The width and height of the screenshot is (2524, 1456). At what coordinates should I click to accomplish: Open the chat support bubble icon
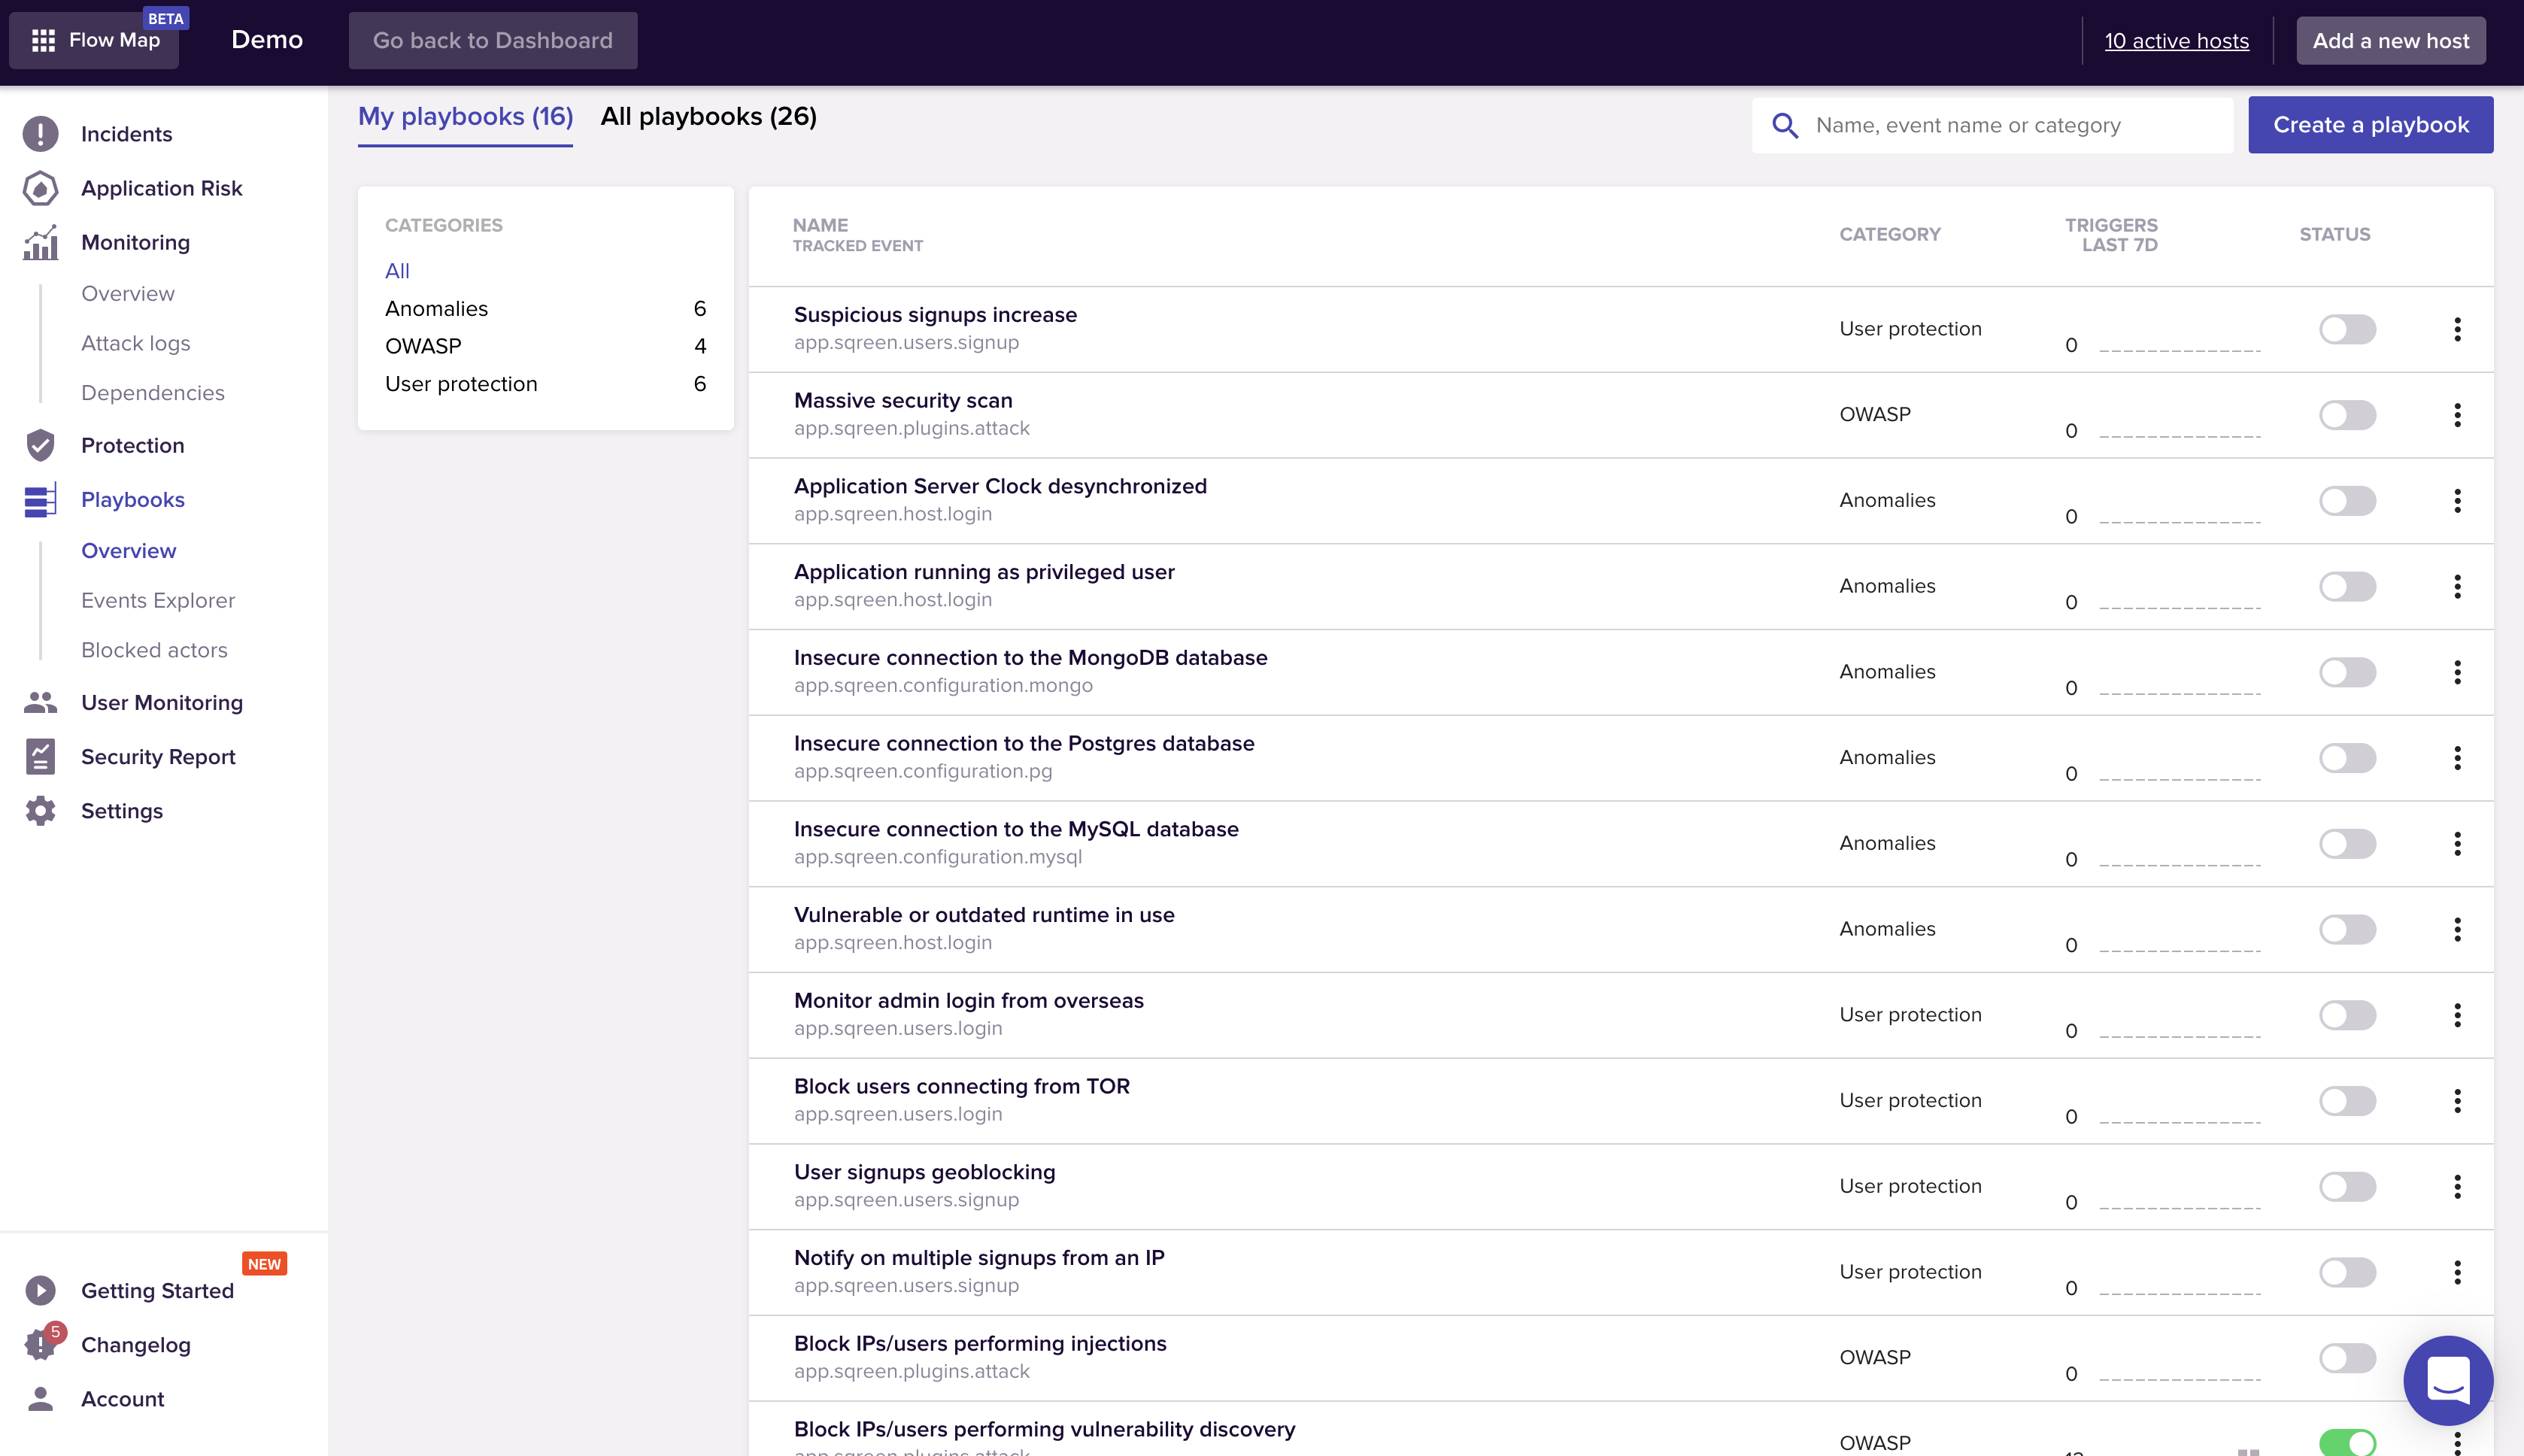[2447, 1380]
